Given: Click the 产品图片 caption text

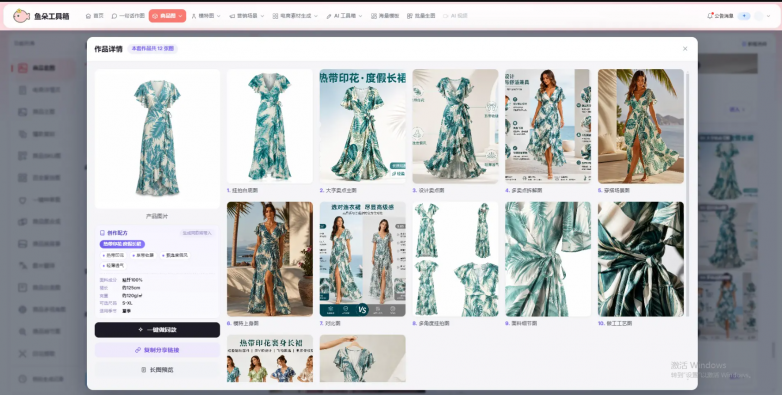Looking at the screenshot, I should click(x=157, y=216).
